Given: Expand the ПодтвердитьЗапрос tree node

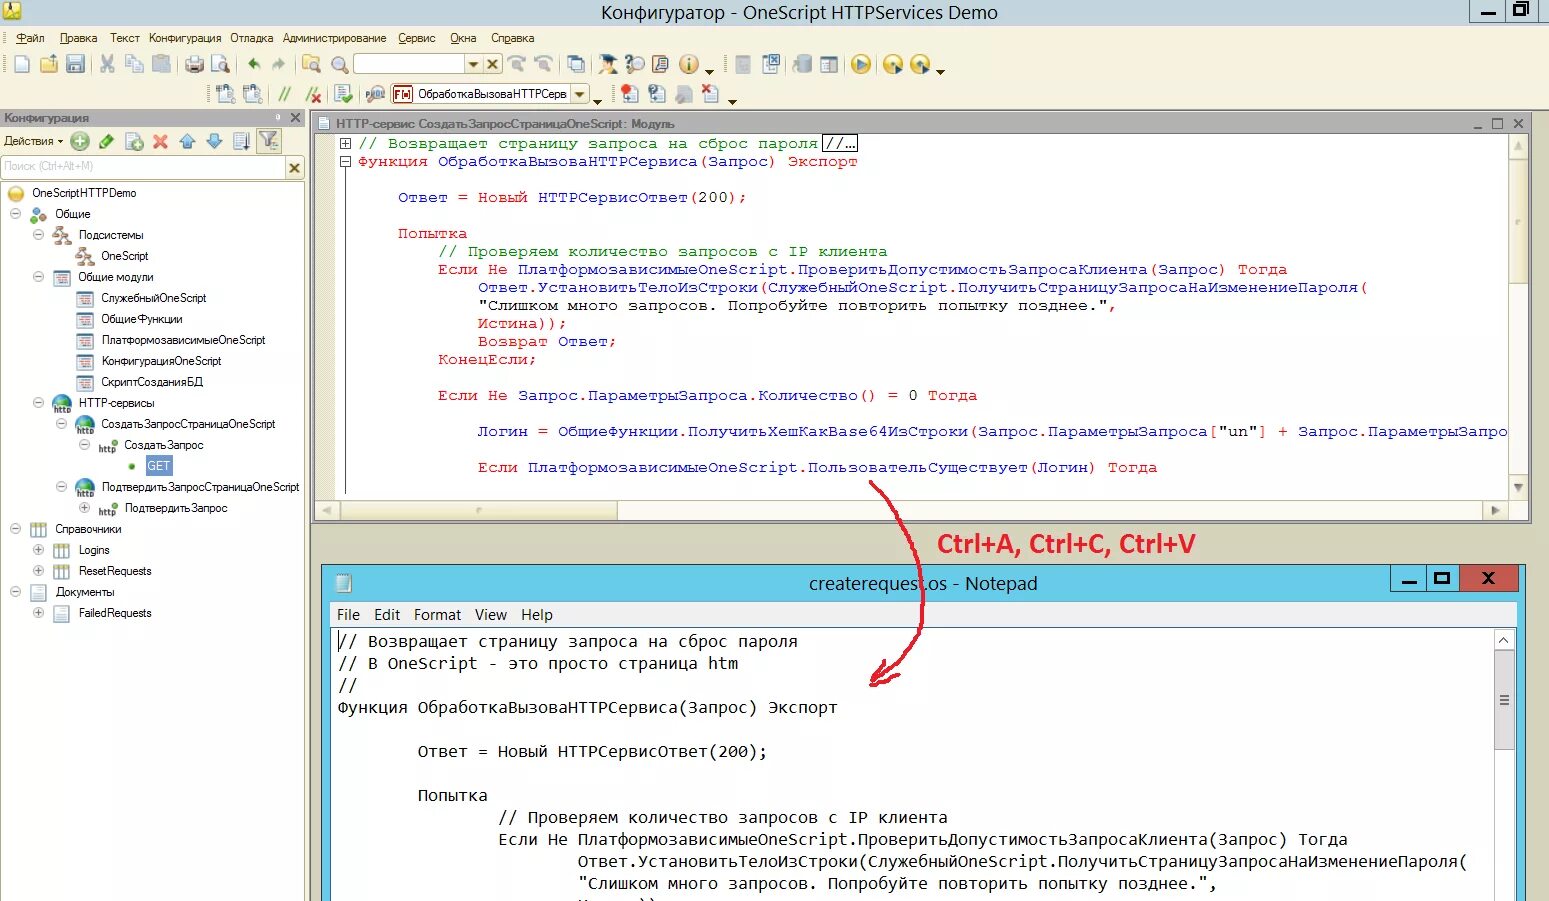Looking at the screenshot, I should click(x=84, y=508).
